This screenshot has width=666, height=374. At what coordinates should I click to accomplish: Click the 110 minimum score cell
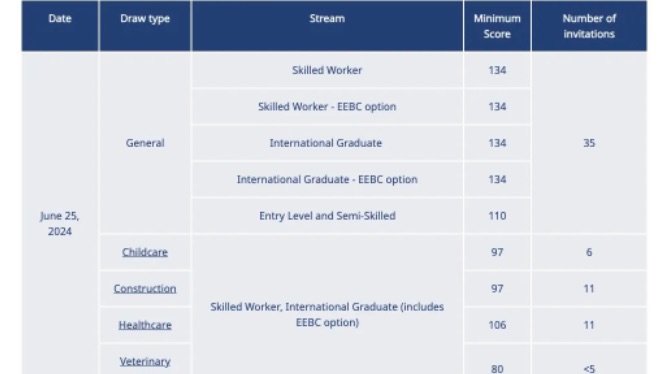(497, 216)
